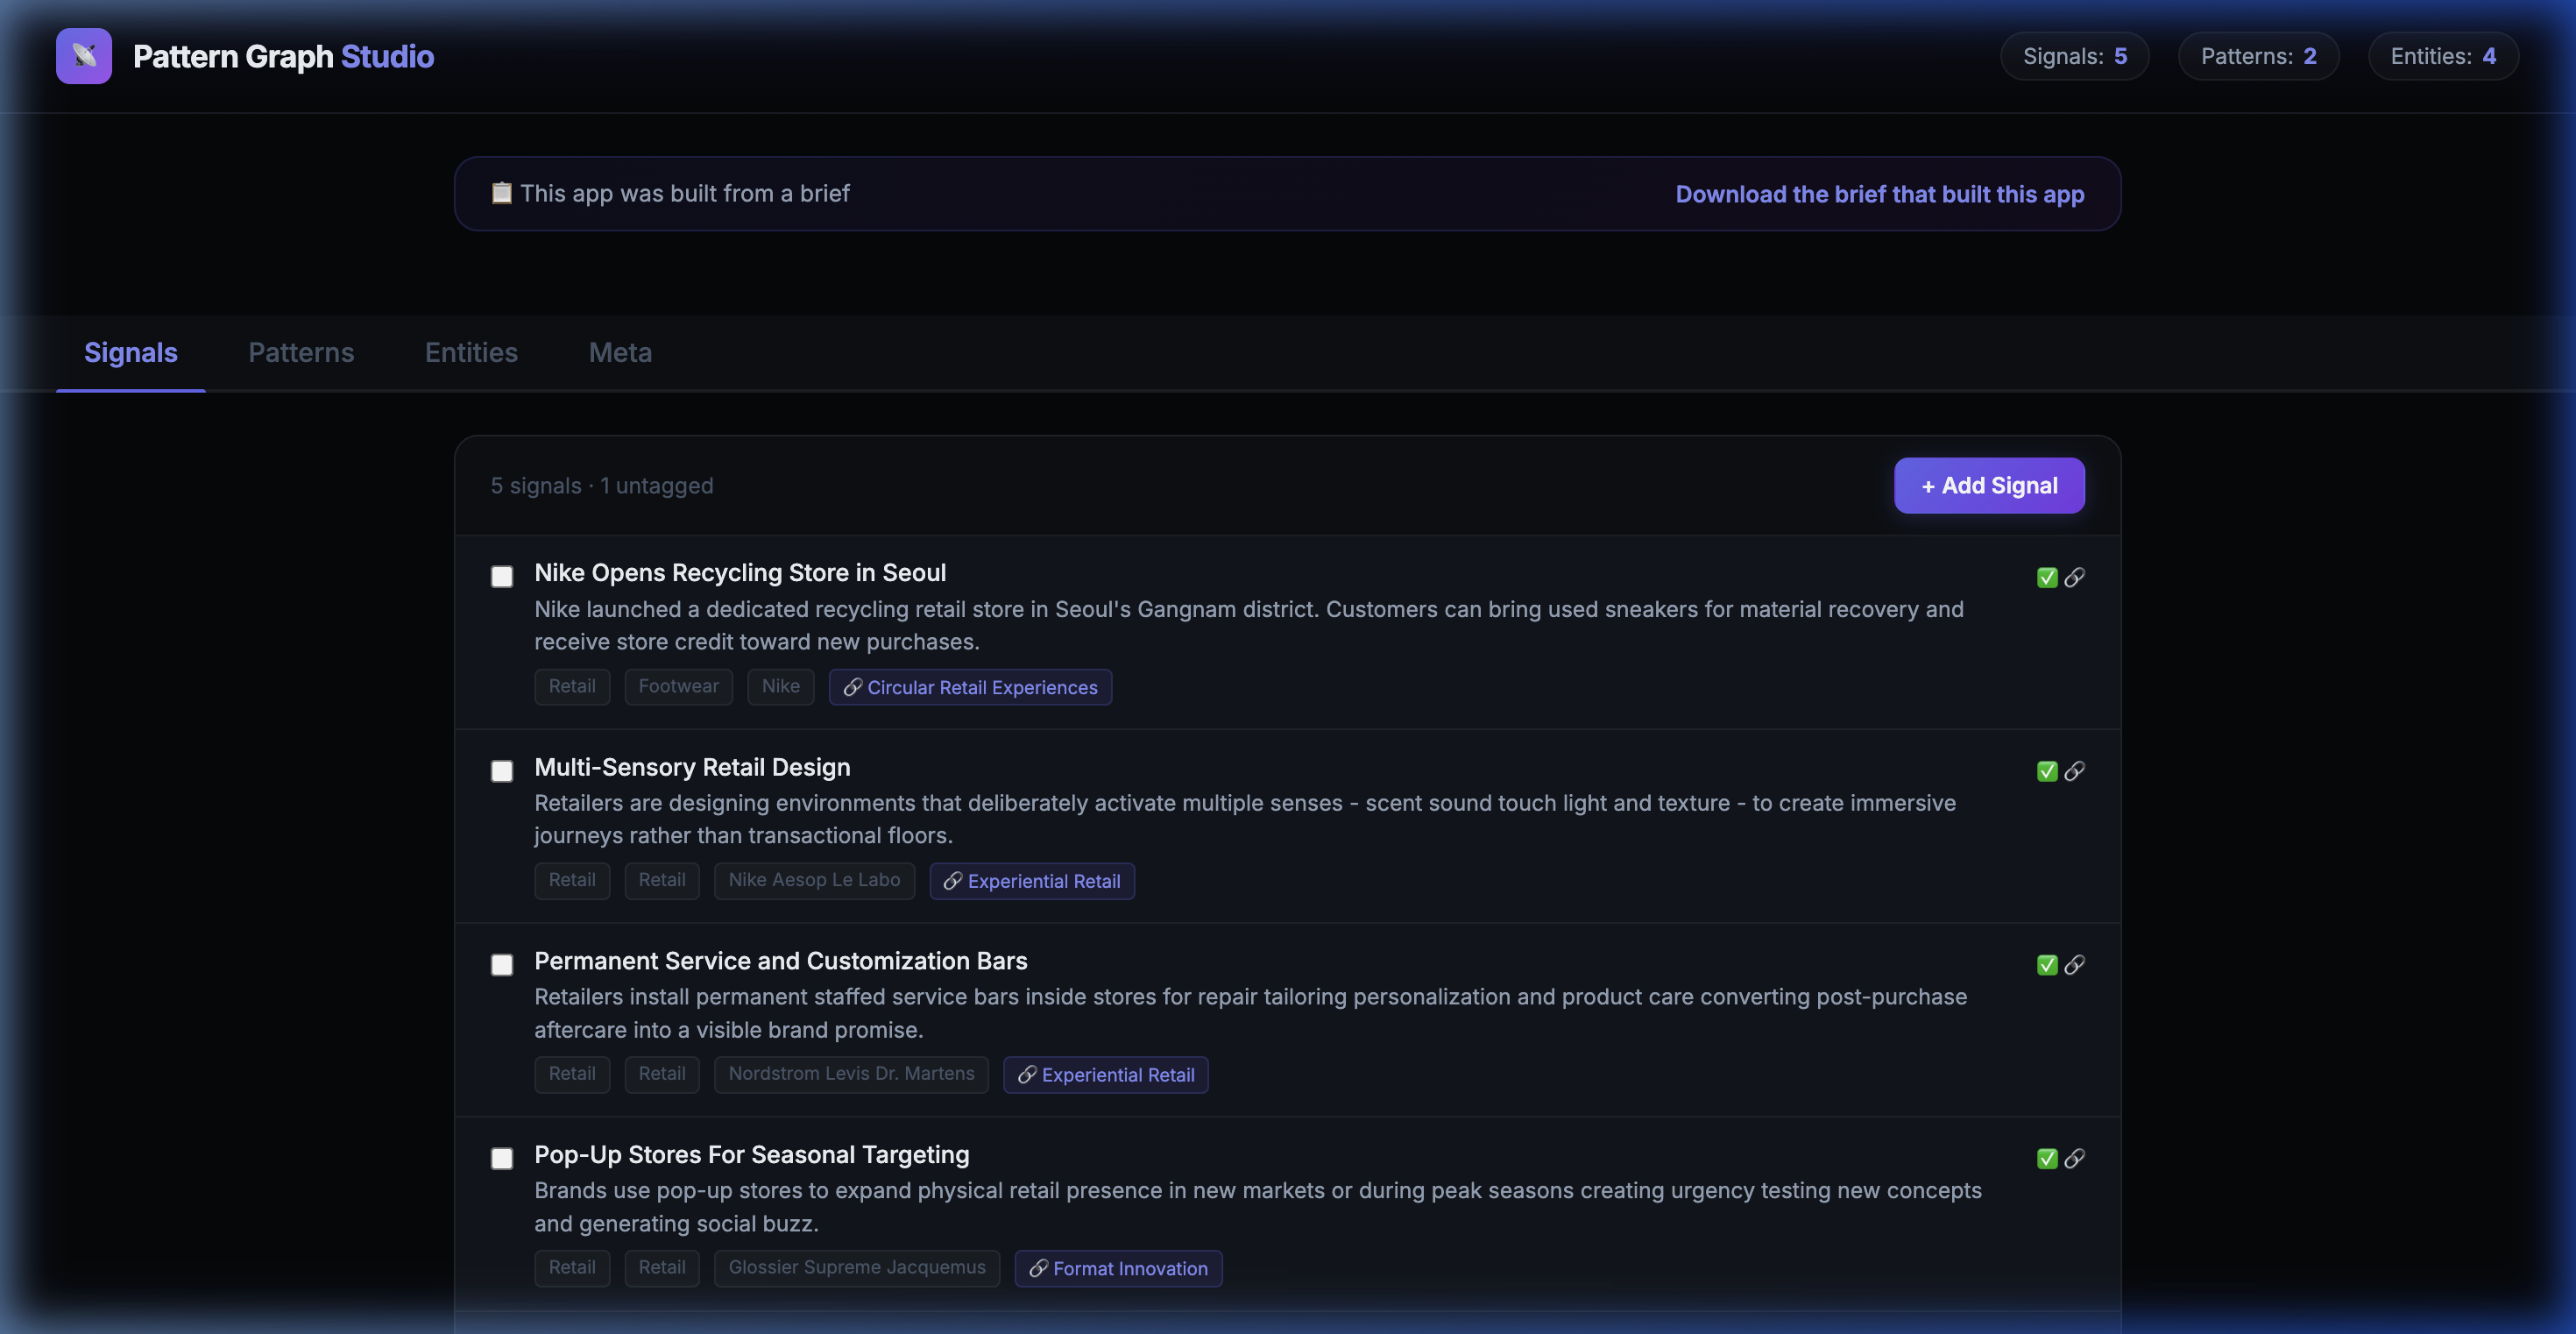Select the Multi-Sensory Retail Design checkbox
The height and width of the screenshot is (1334, 2576).
(502, 771)
